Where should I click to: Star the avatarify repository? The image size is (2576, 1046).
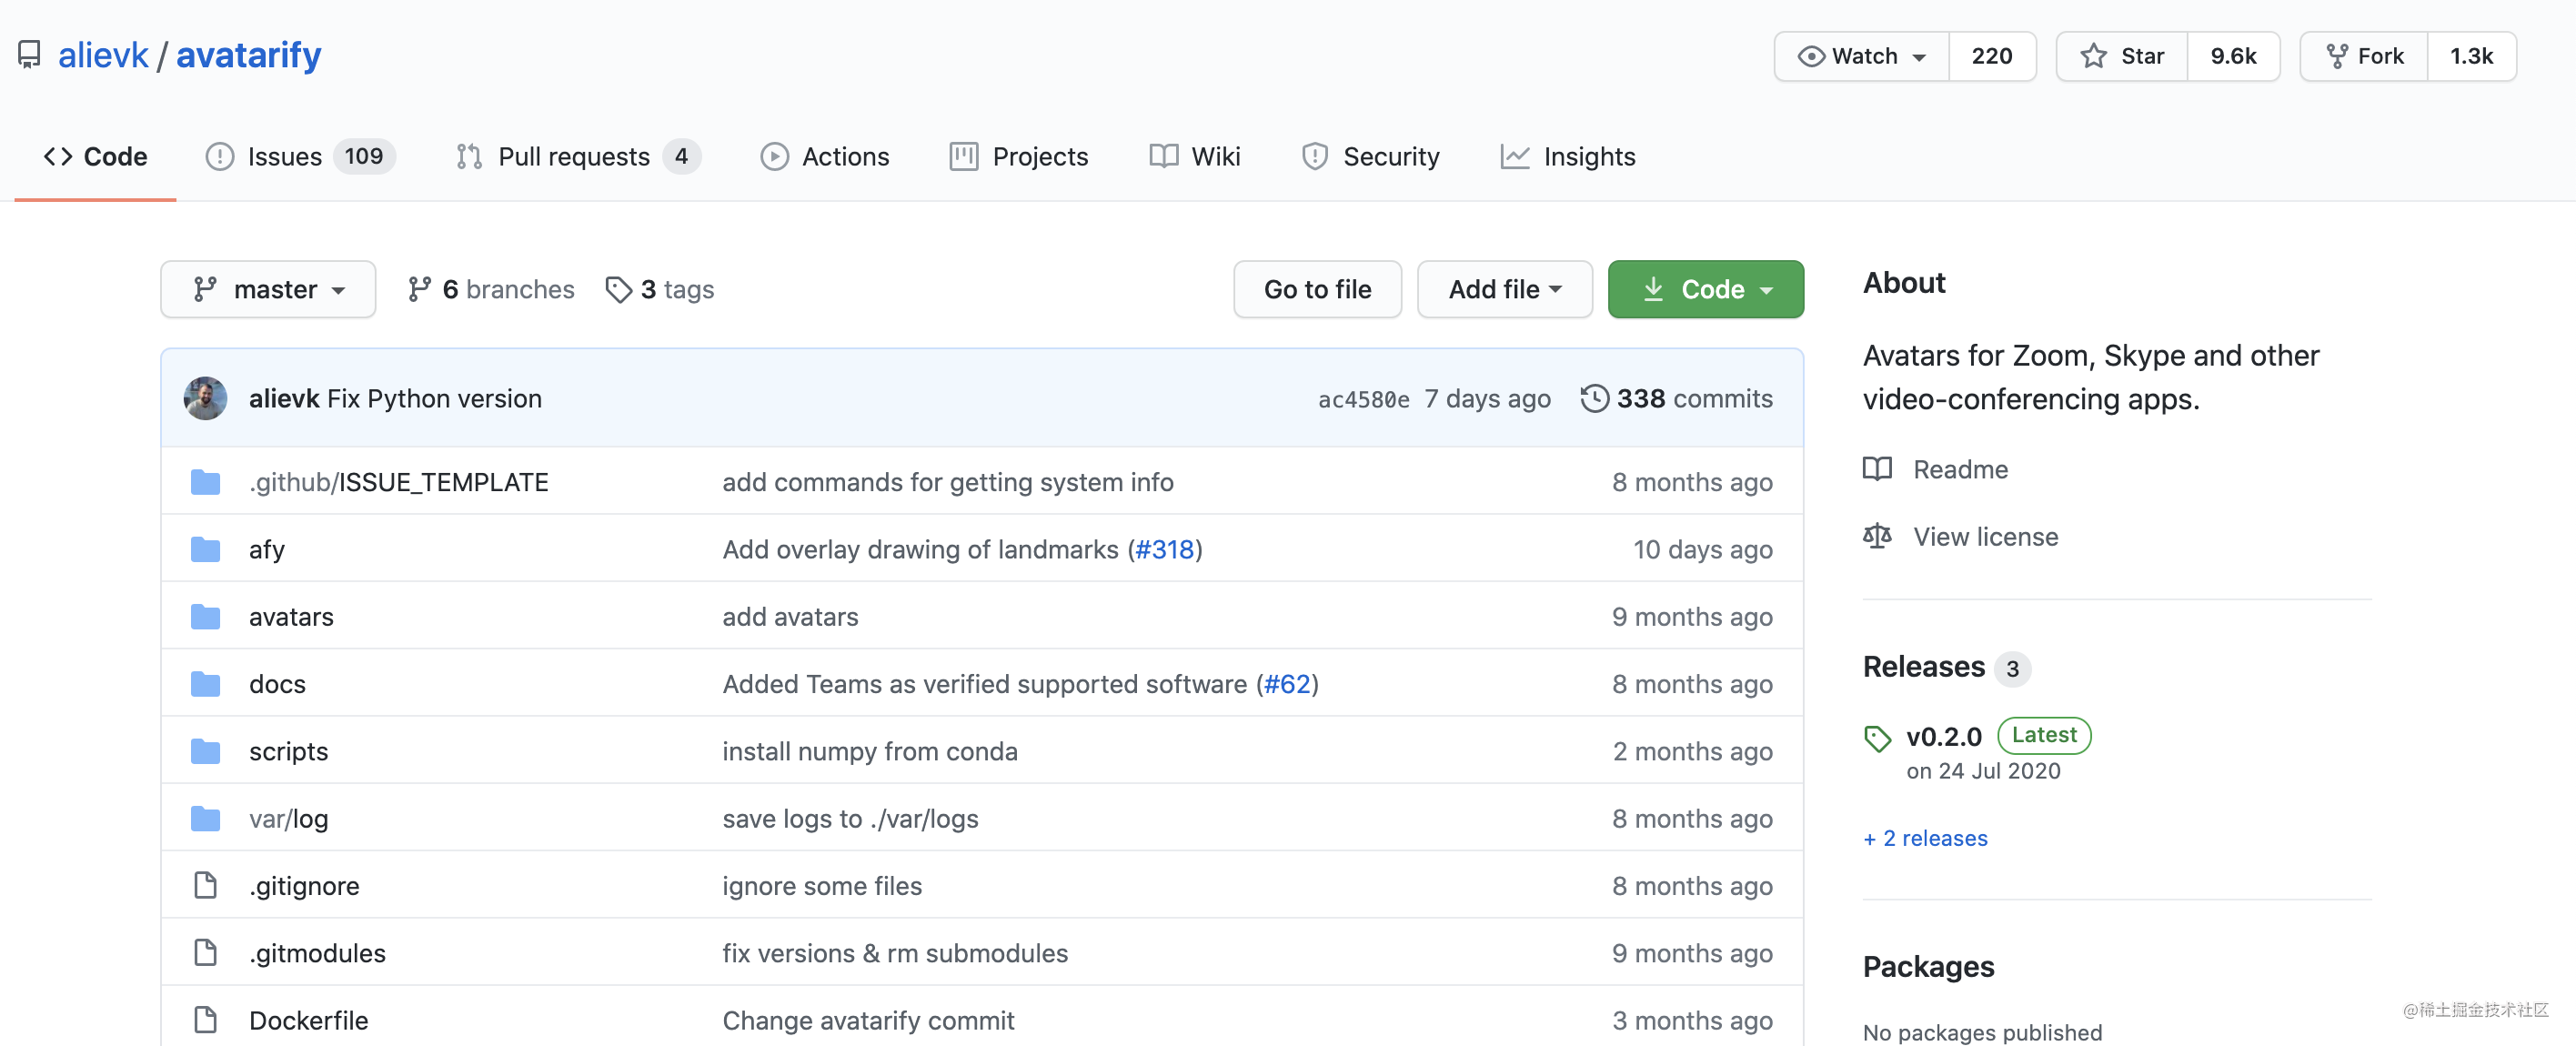2121,56
